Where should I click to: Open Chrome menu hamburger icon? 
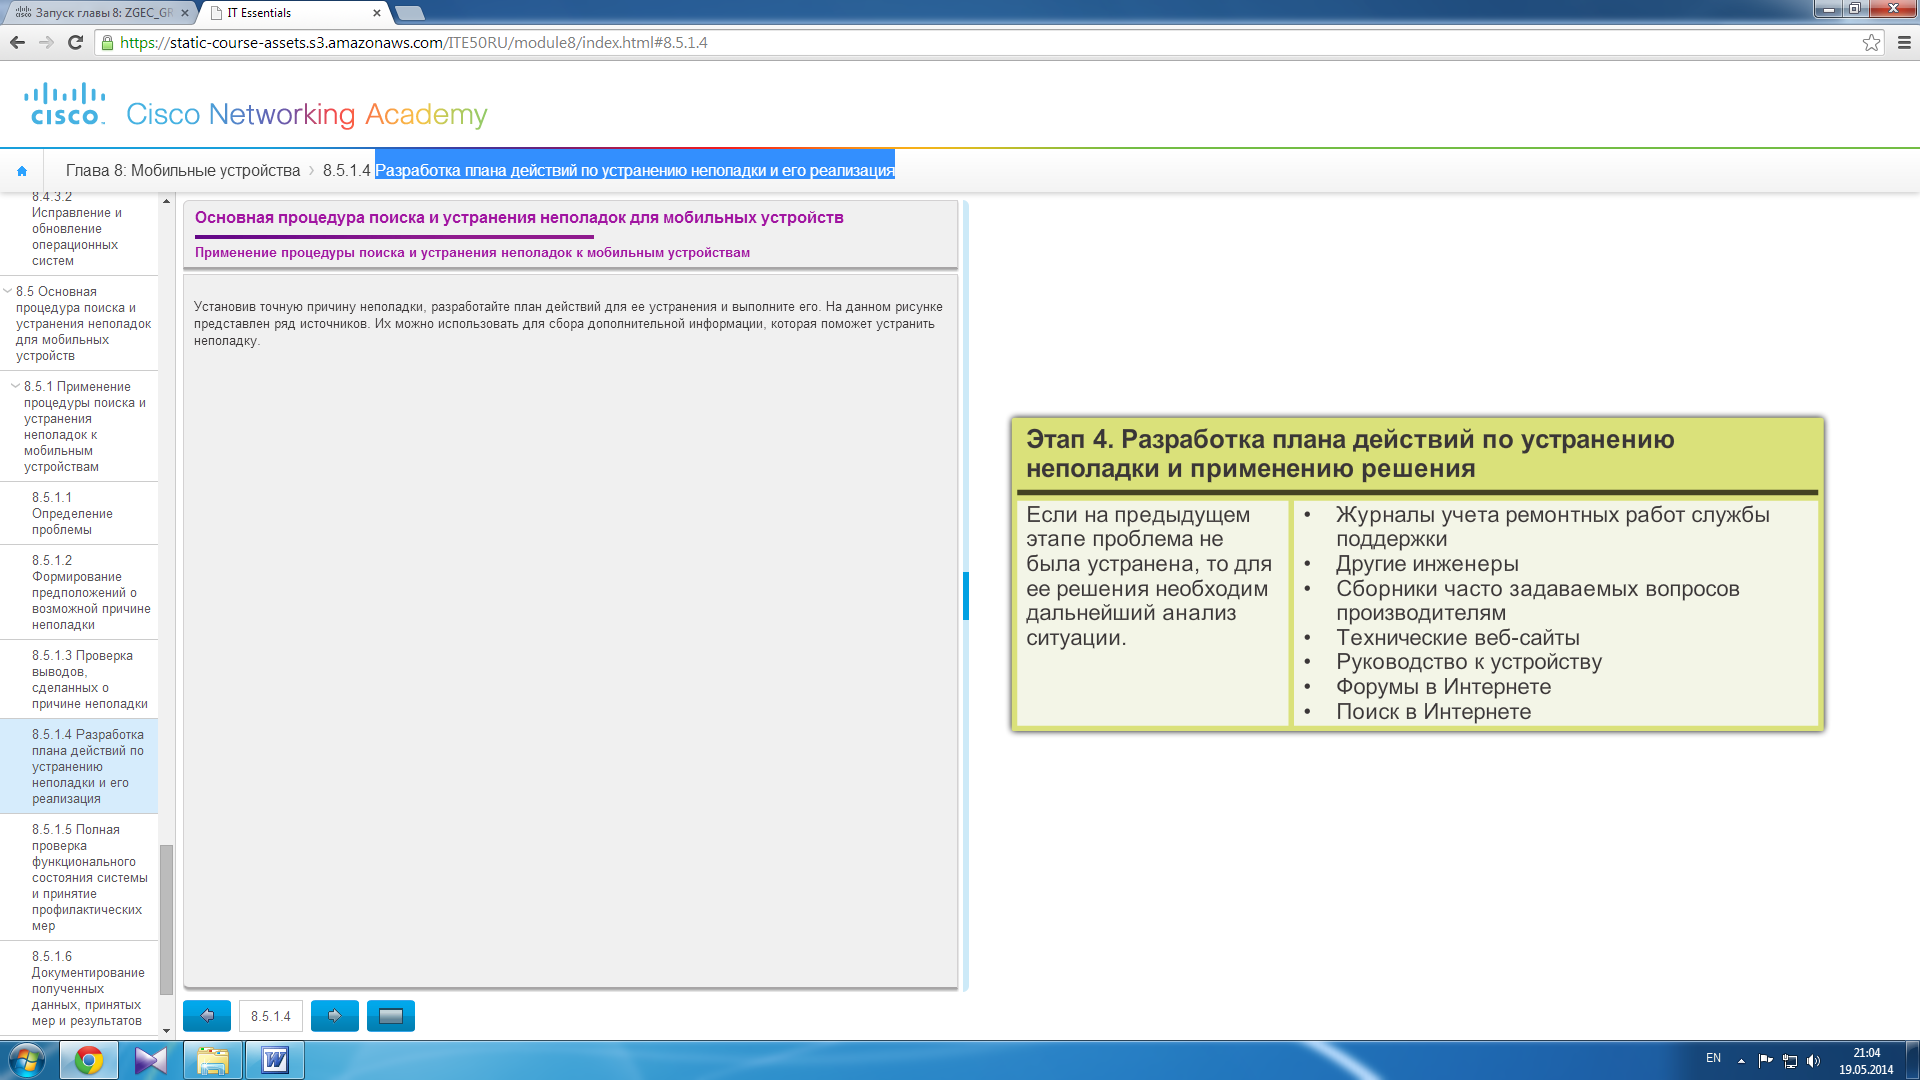1904,42
